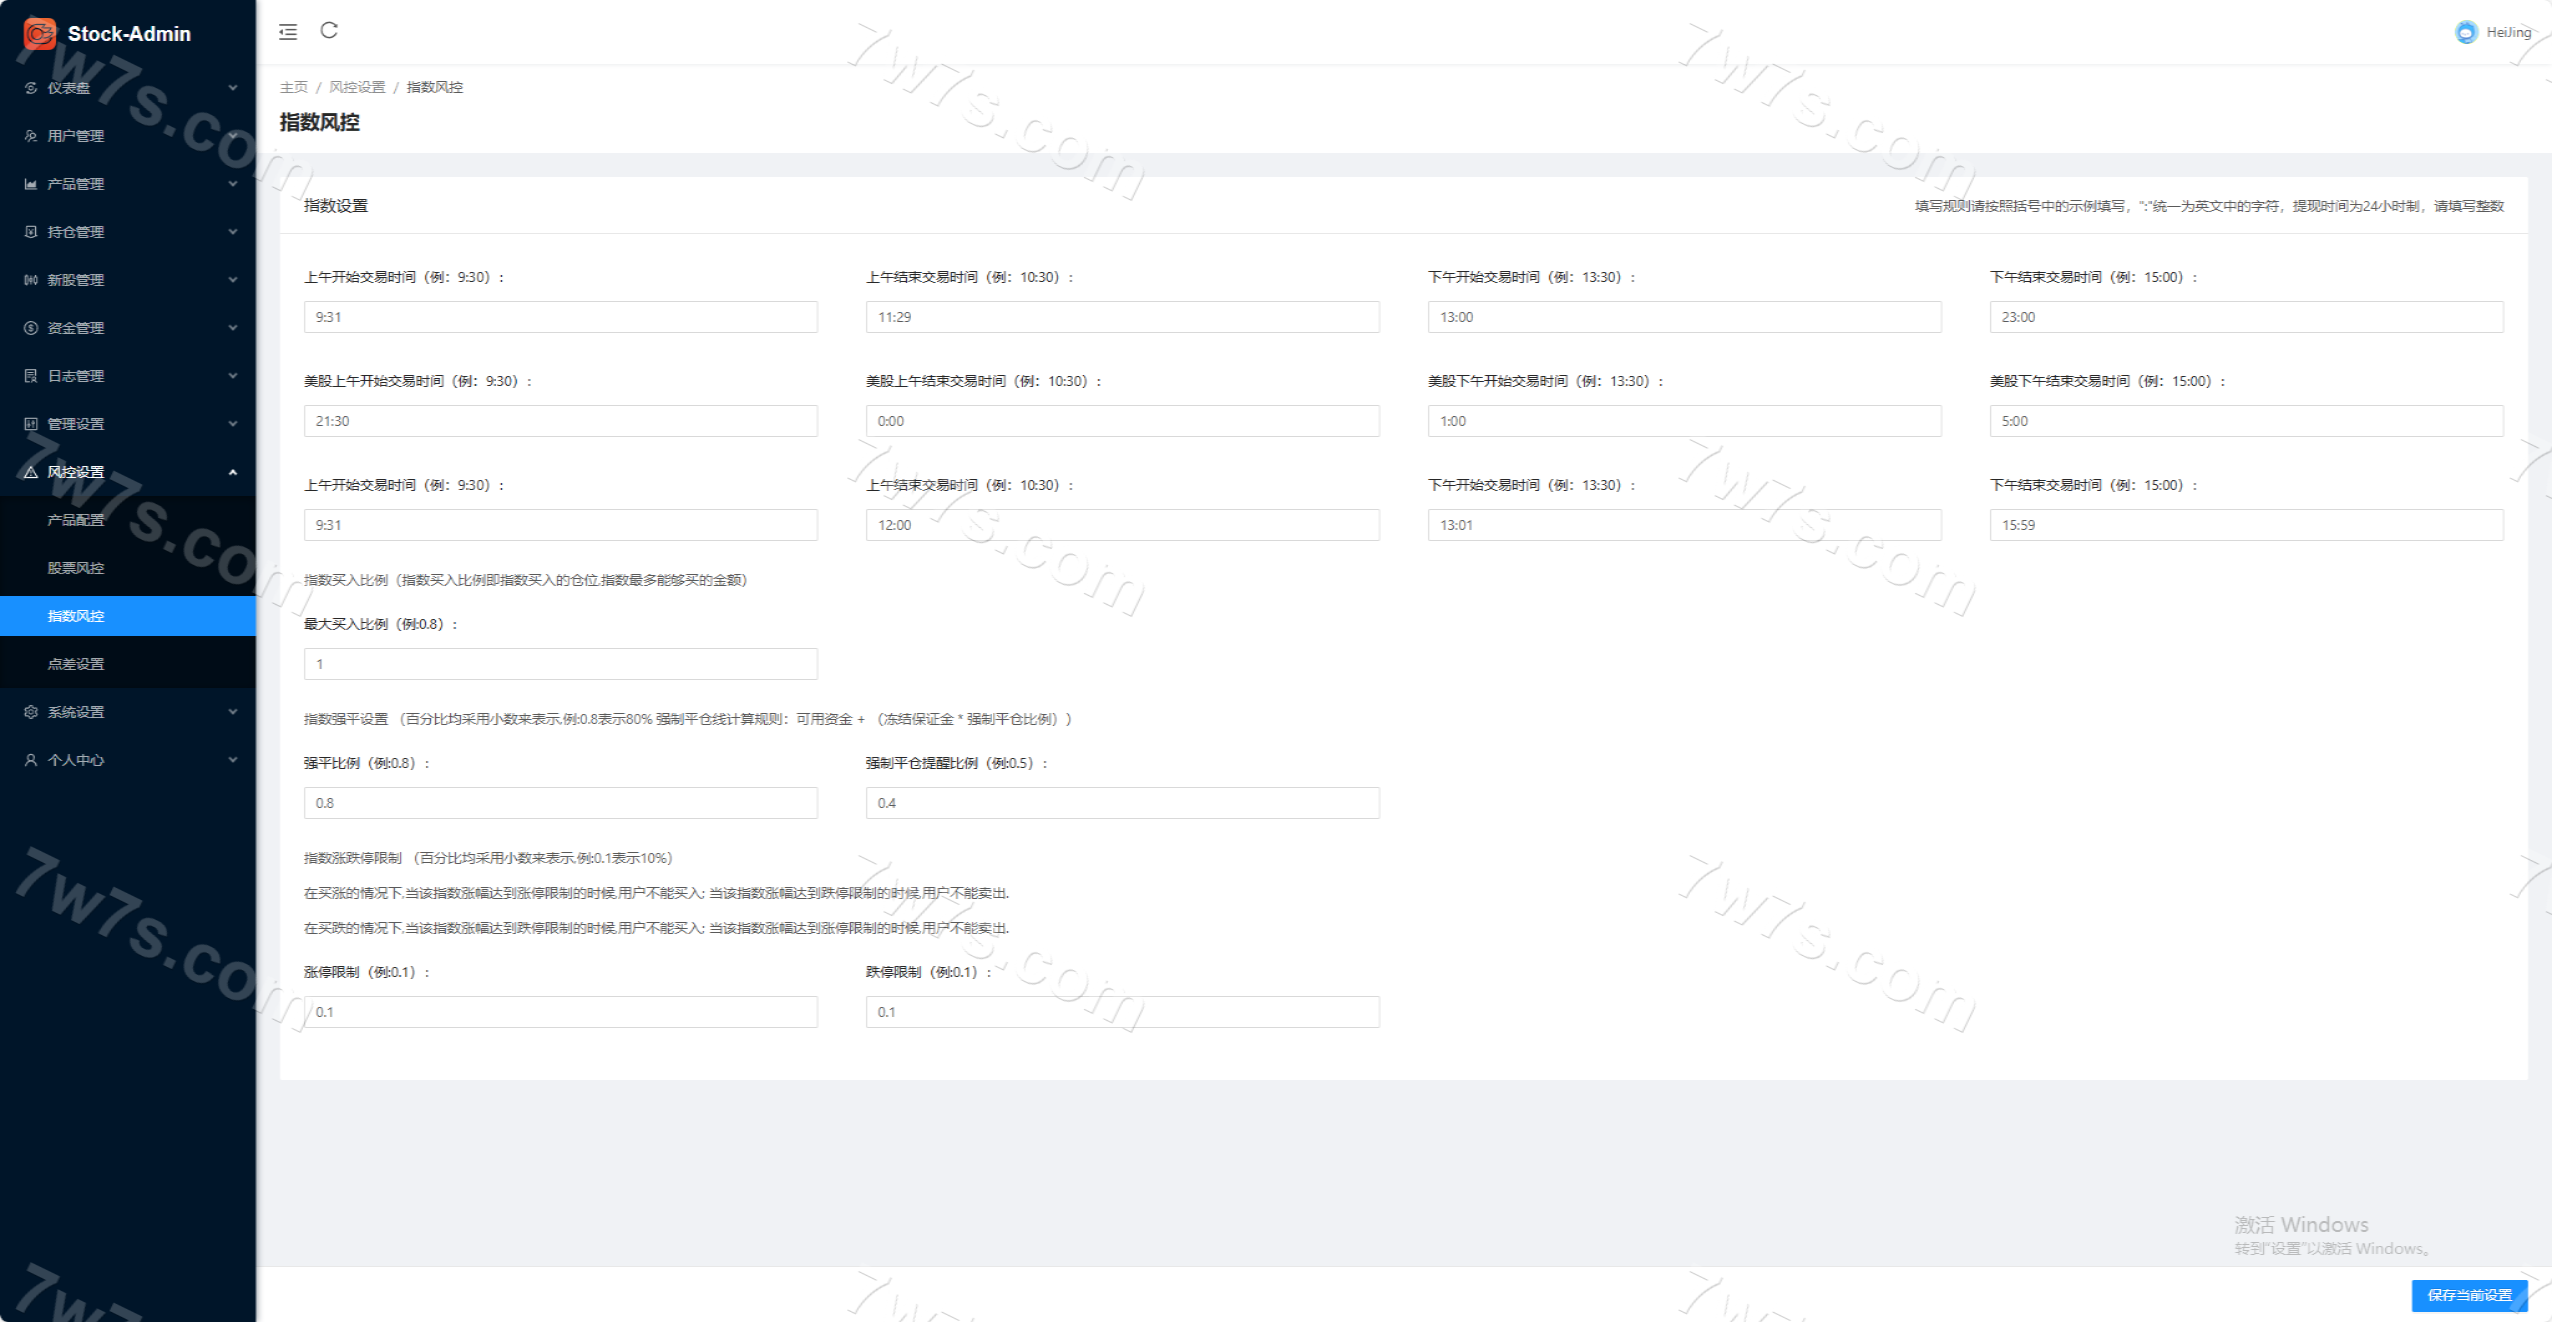Open the 点差设置 submenu item
Viewport: 2552px width, 1322px height.
76,664
